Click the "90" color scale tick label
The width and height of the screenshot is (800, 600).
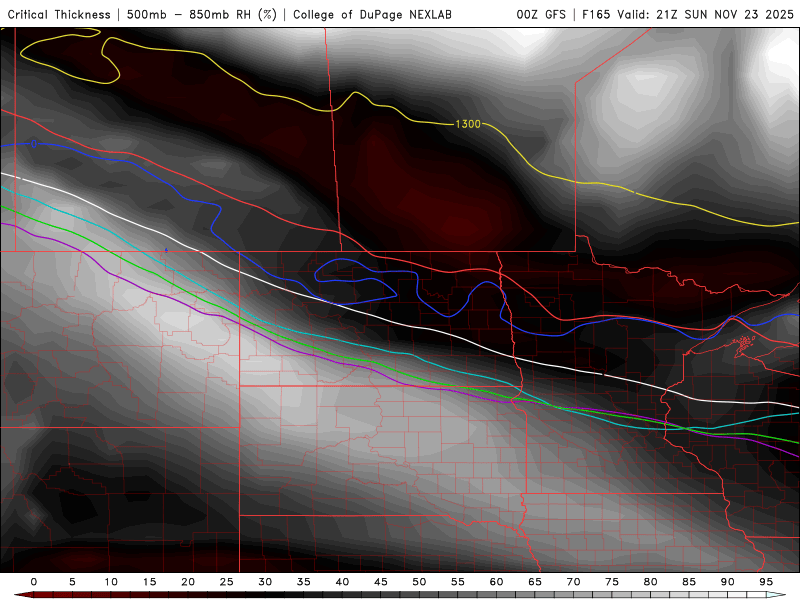click(x=728, y=582)
